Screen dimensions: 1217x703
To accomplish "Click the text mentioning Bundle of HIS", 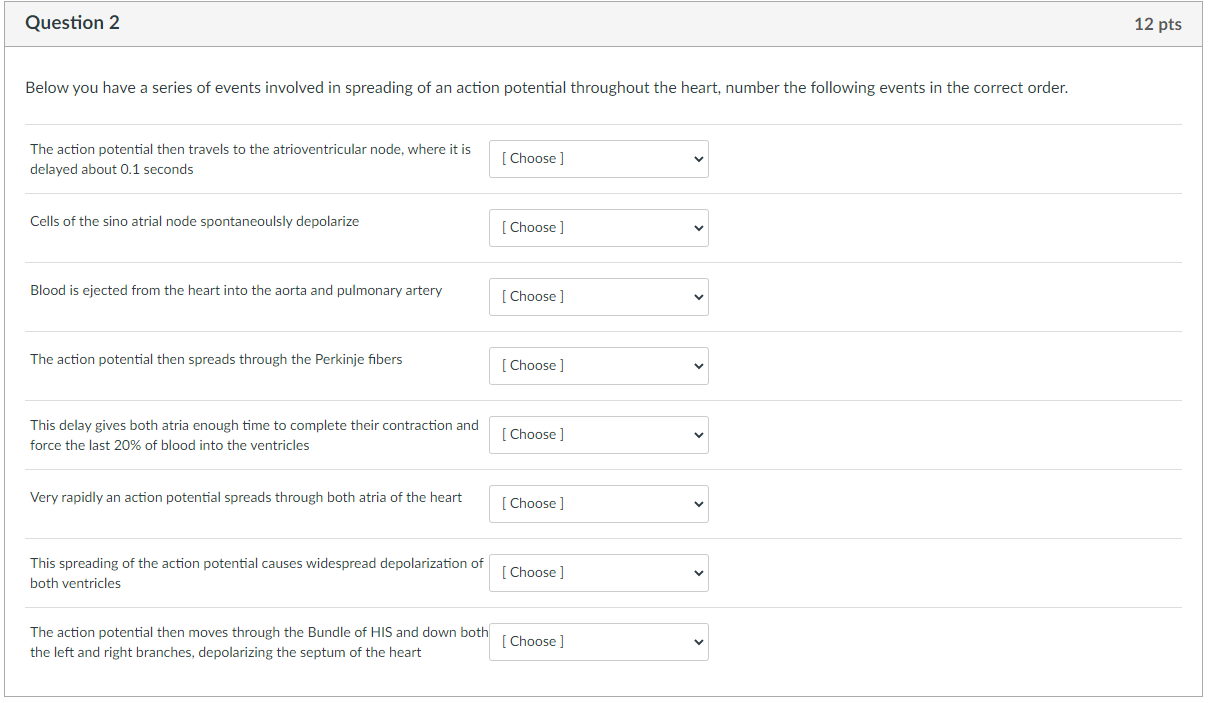I will coord(259,642).
